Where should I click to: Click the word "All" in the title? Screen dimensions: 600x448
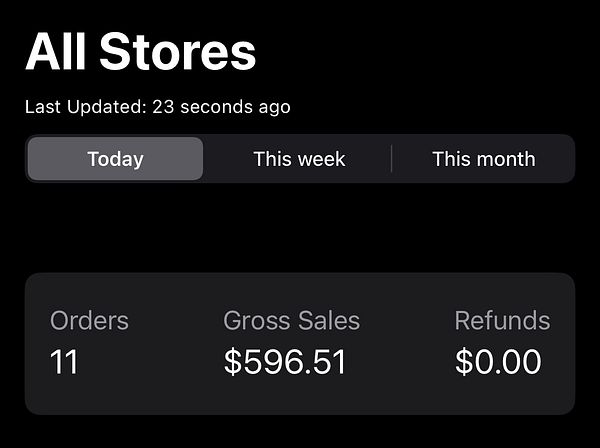pos(55,52)
